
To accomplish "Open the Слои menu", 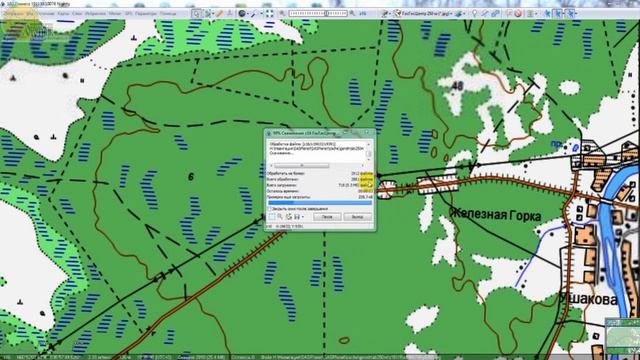I will (77, 13).
